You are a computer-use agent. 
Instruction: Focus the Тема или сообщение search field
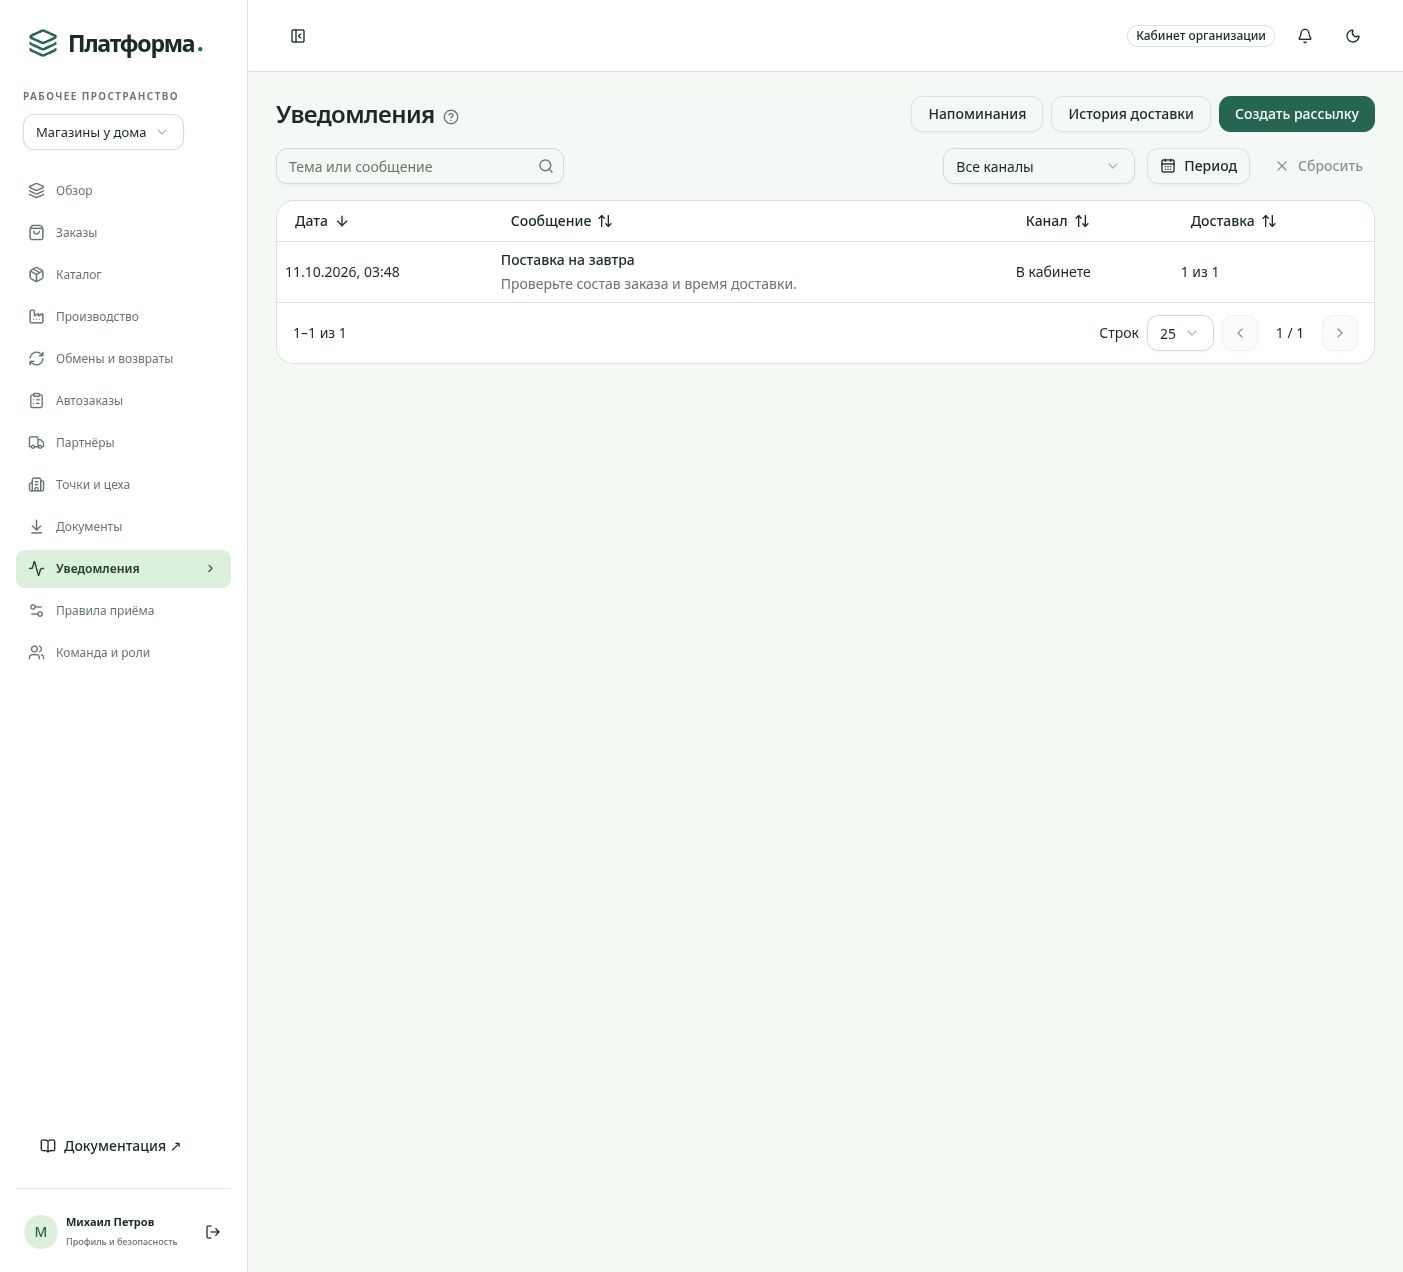tap(420, 166)
